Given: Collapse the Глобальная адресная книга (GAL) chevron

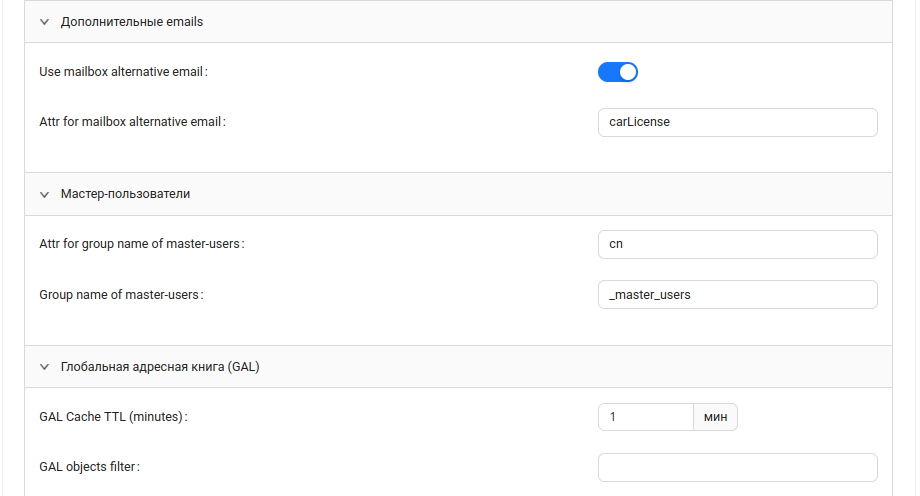Looking at the screenshot, I should pos(44,367).
